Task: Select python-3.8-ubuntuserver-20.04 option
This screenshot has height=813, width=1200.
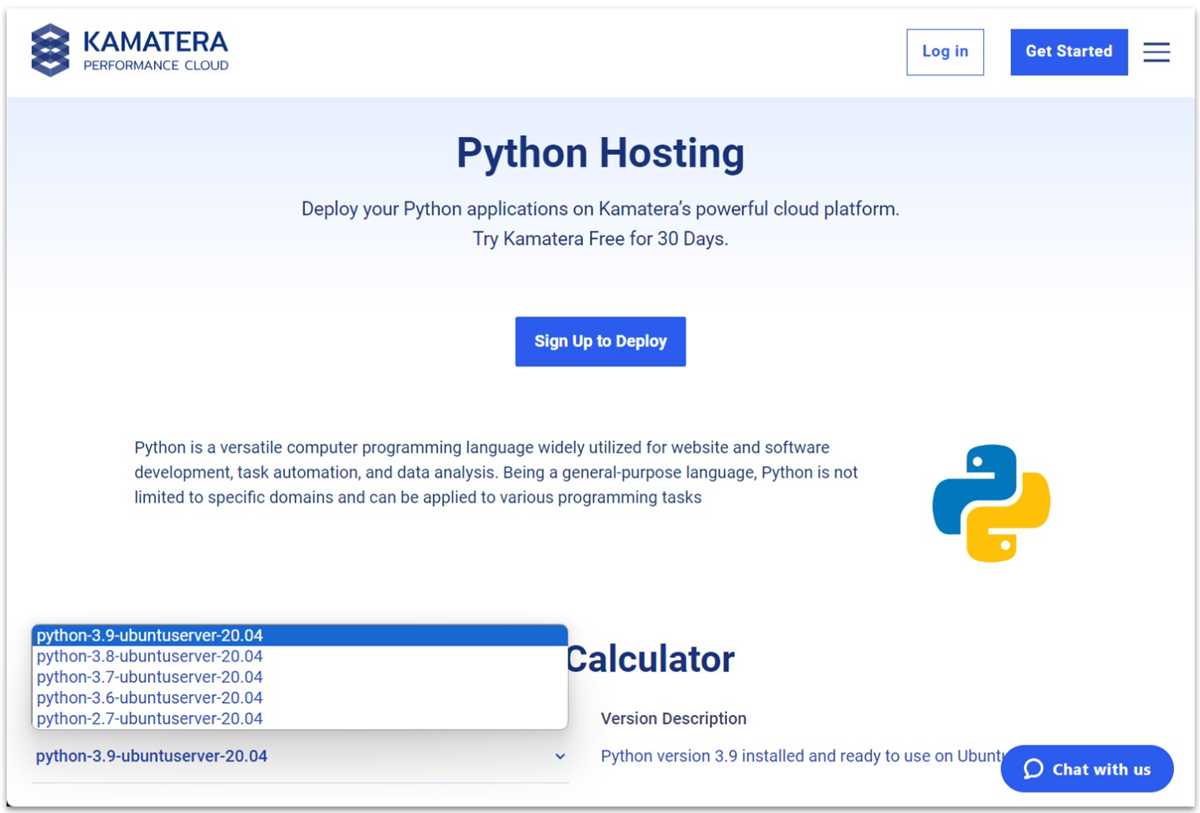Action: (x=300, y=657)
